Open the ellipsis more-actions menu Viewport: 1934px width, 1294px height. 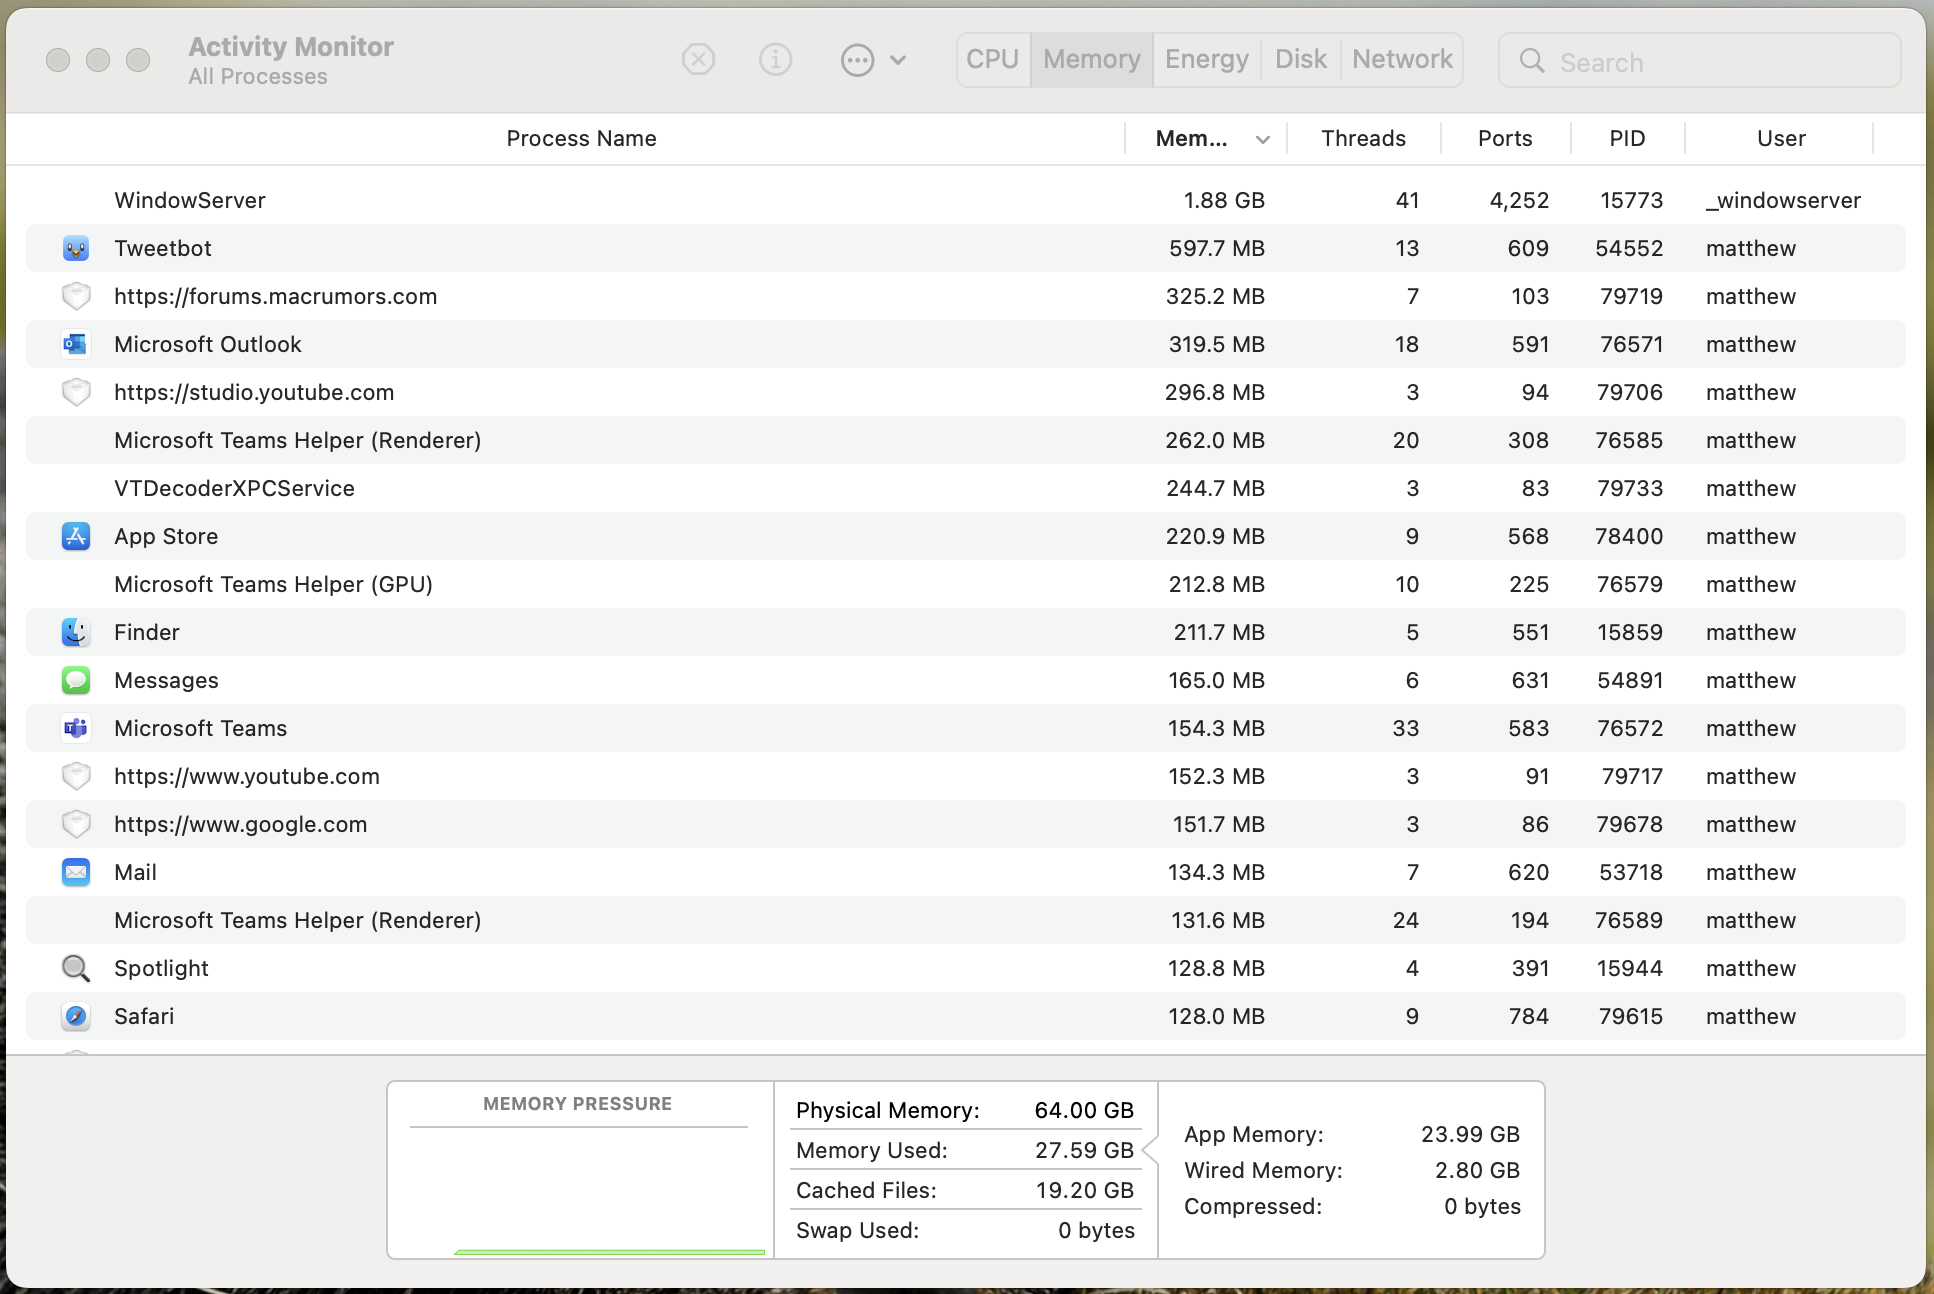pyautogui.click(x=873, y=60)
